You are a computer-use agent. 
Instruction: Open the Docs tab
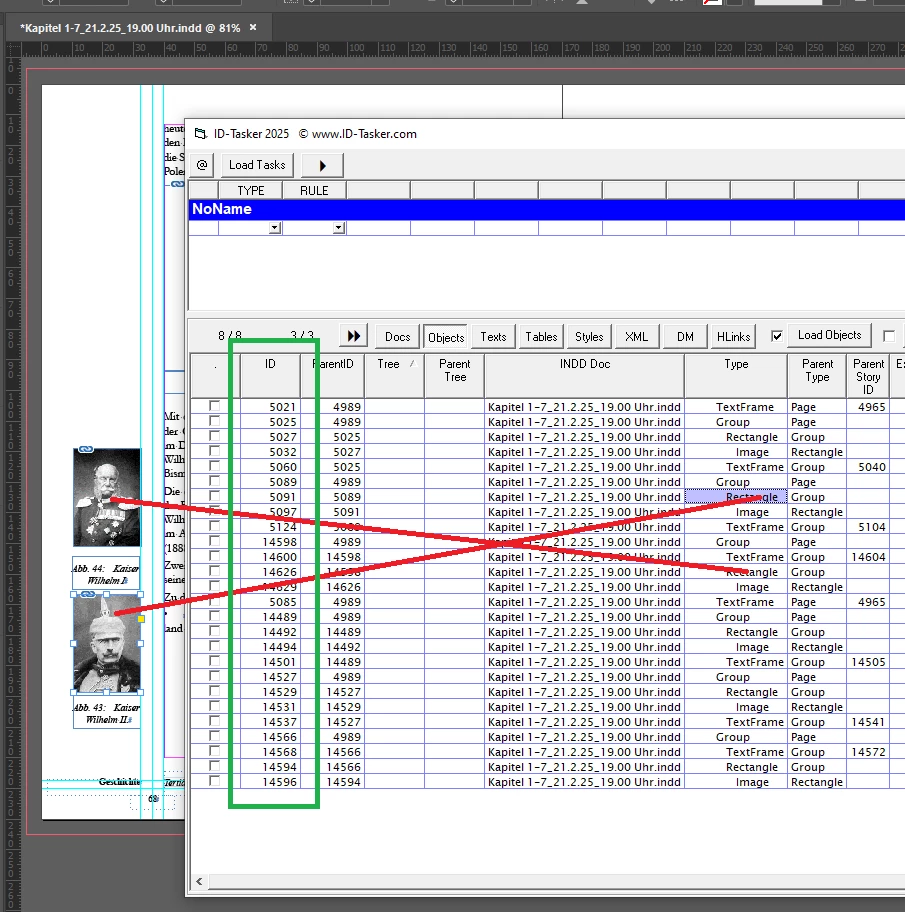pyautogui.click(x=397, y=337)
